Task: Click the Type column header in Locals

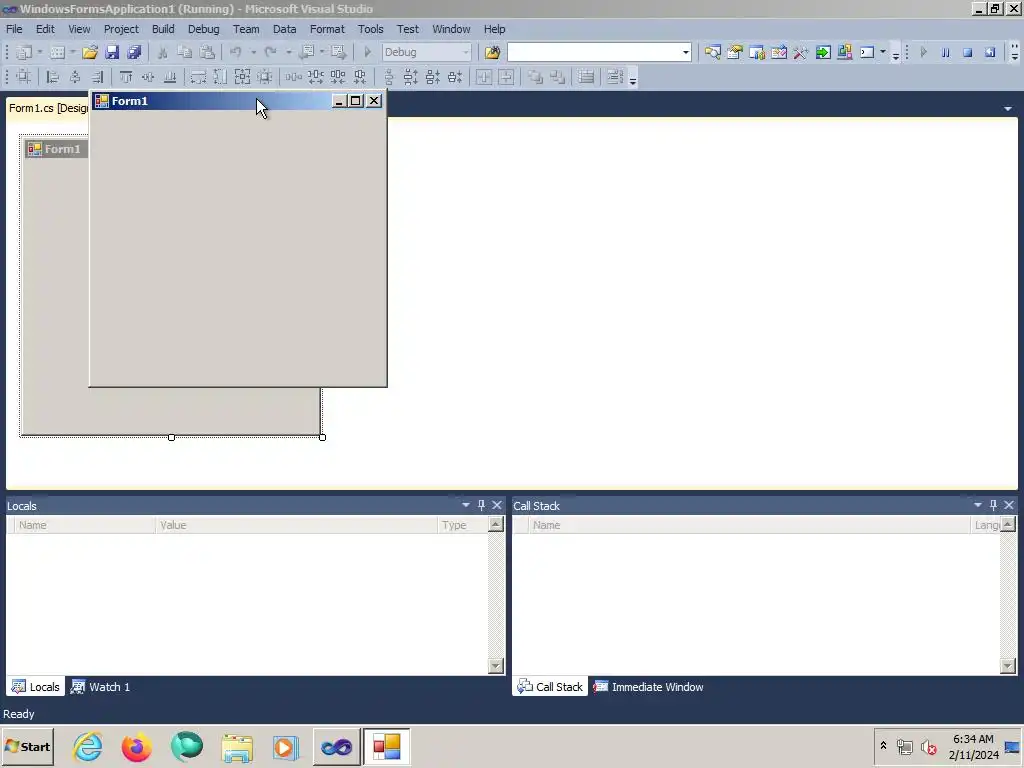Action: click(x=462, y=525)
